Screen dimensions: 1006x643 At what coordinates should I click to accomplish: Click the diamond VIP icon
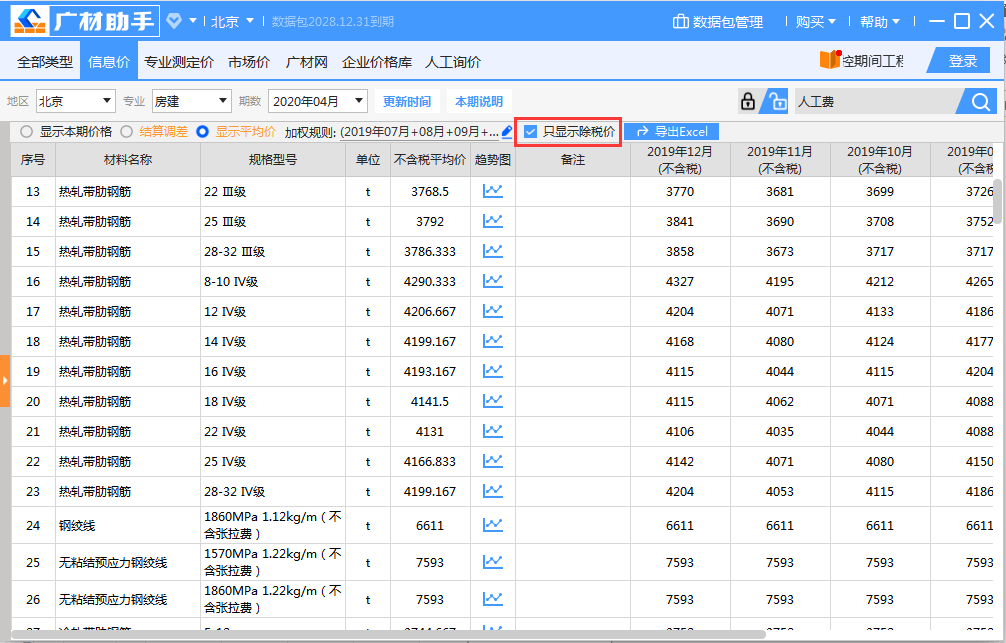[x=174, y=21]
